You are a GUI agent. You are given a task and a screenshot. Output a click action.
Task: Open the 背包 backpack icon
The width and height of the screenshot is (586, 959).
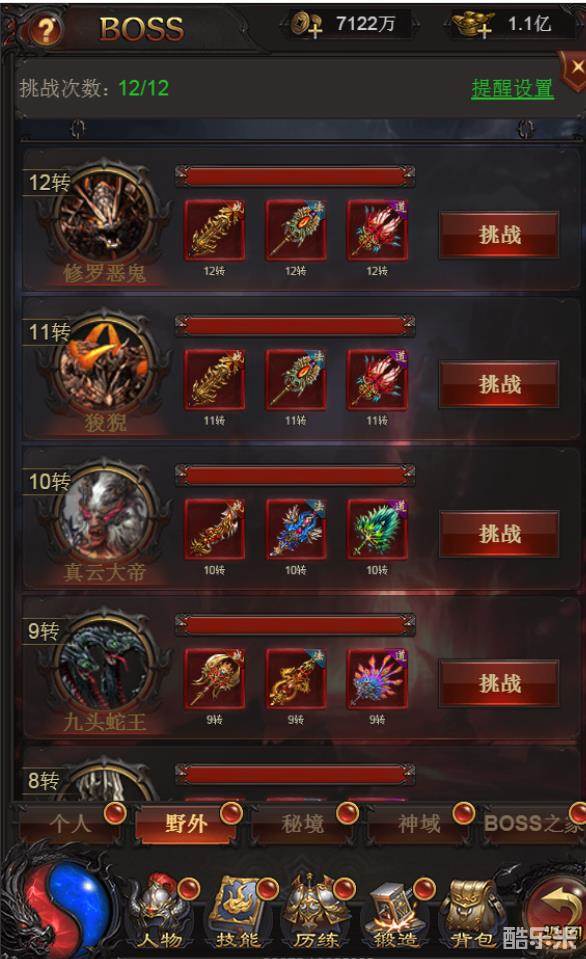472,911
